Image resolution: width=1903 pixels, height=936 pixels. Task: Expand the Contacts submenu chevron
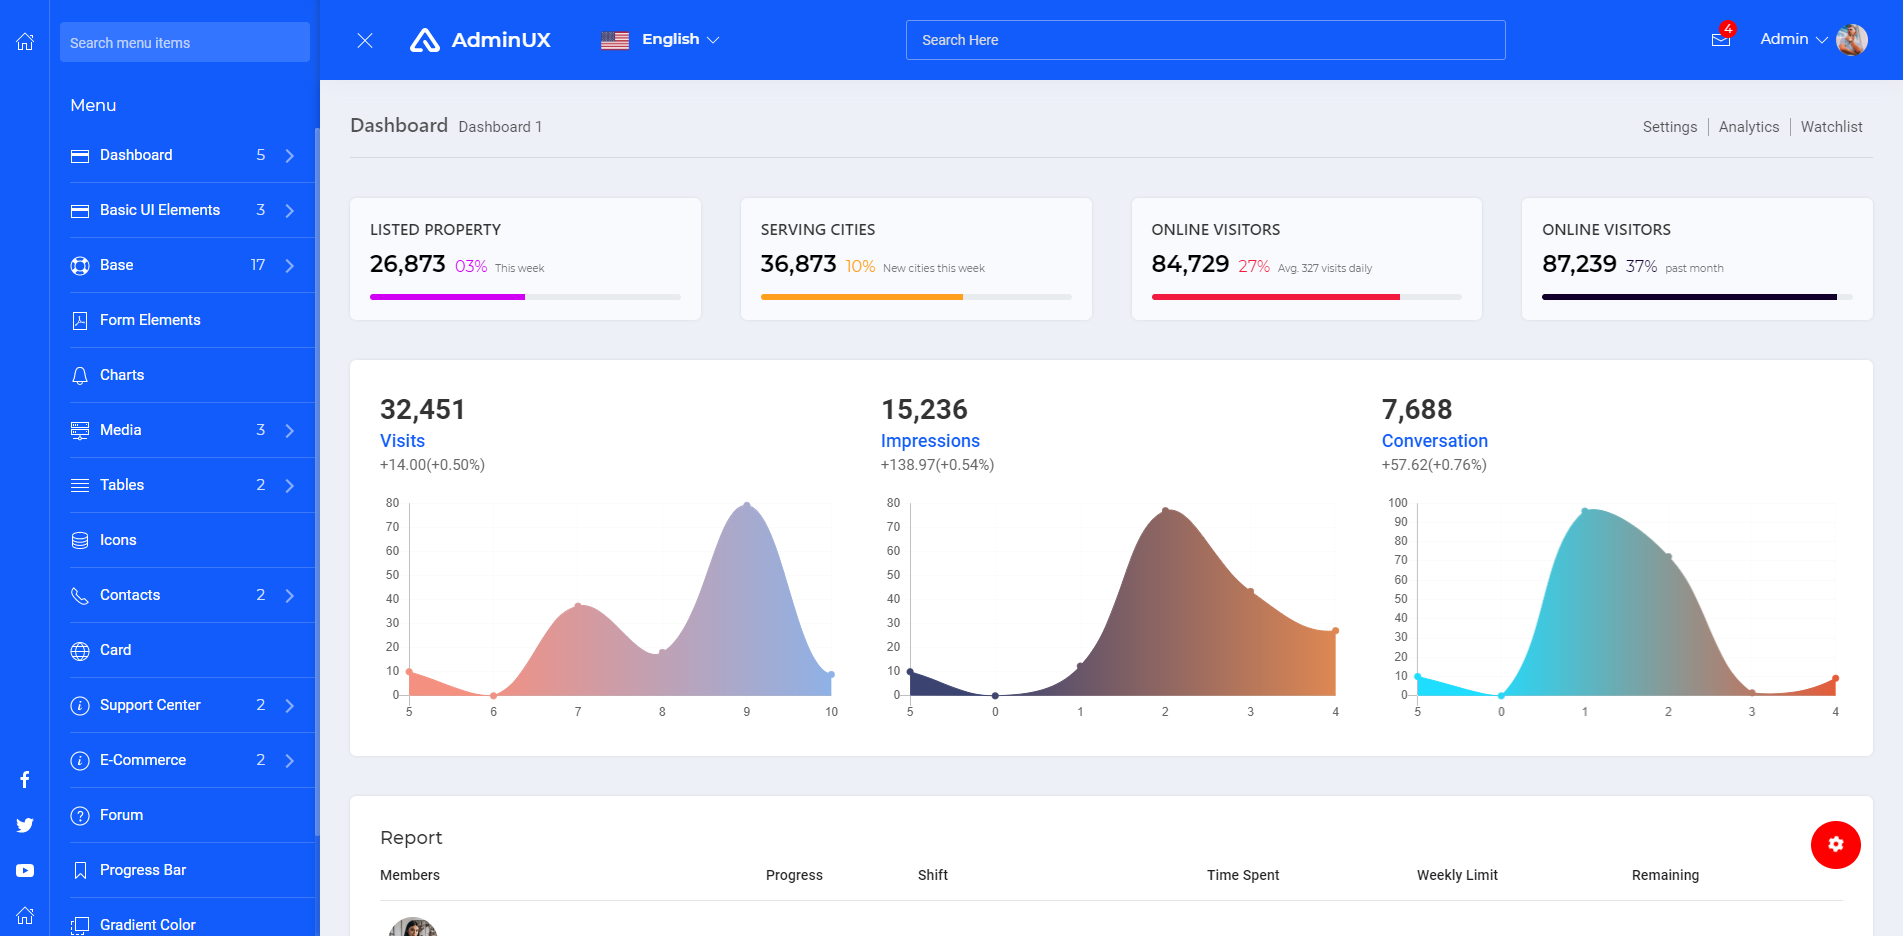290,596
